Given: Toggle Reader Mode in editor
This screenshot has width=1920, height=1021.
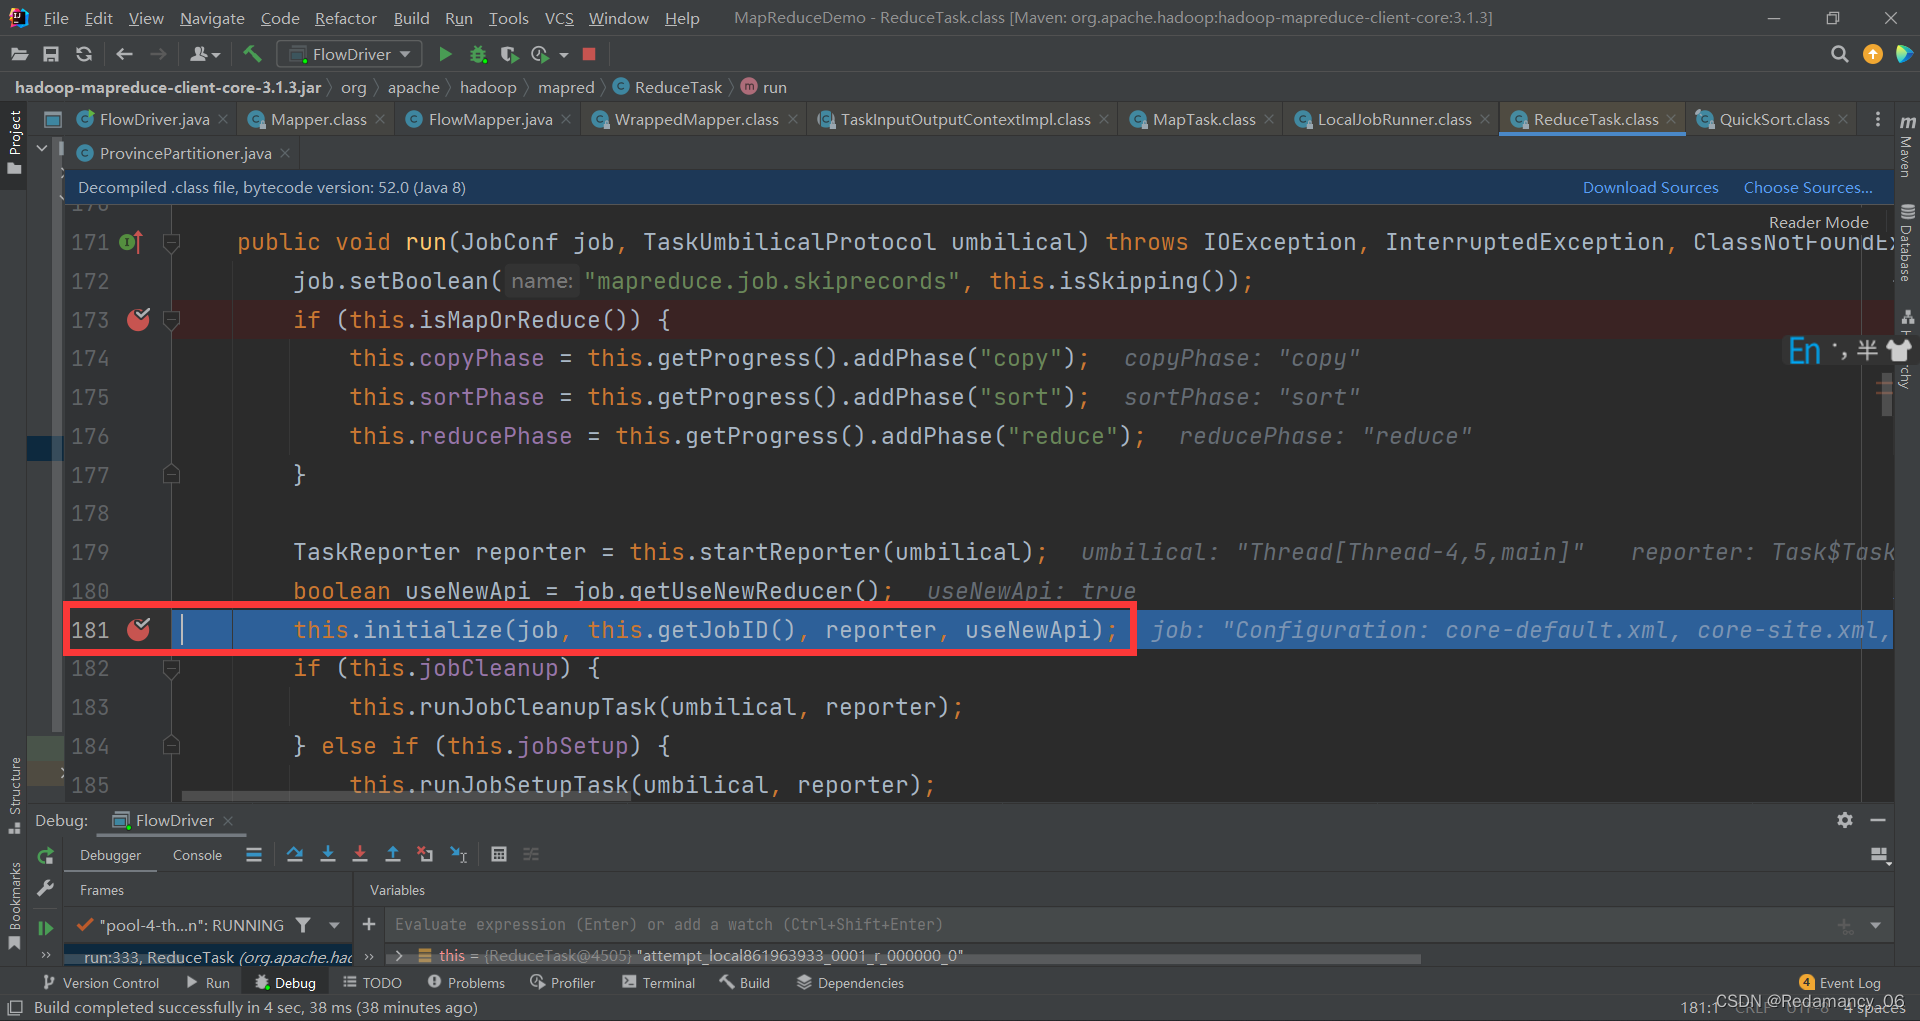Looking at the screenshot, I should (1818, 222).
